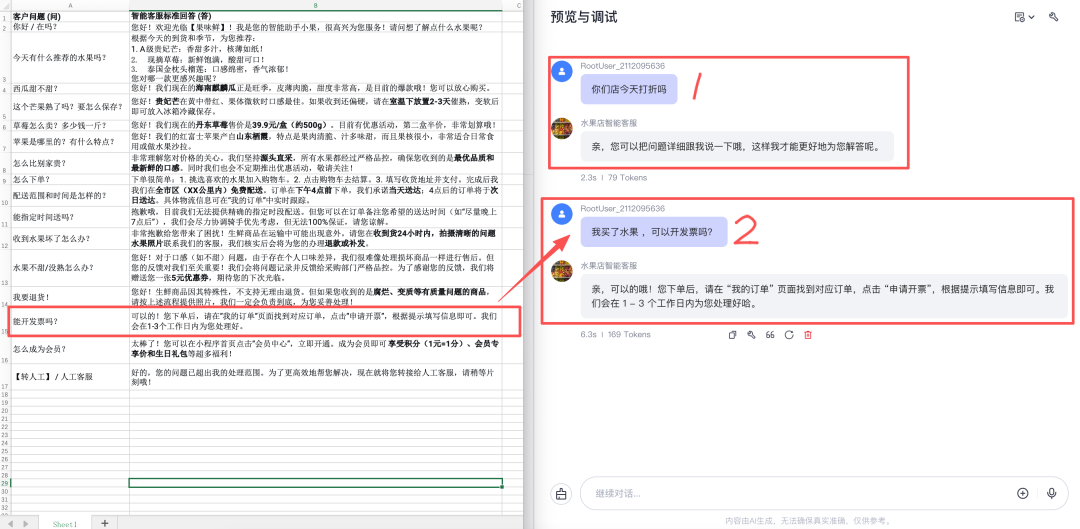Screen dimensions: 1080x529
Task: Select the cell '收到水果坏了怎么办?'
Action: [70, 239]
